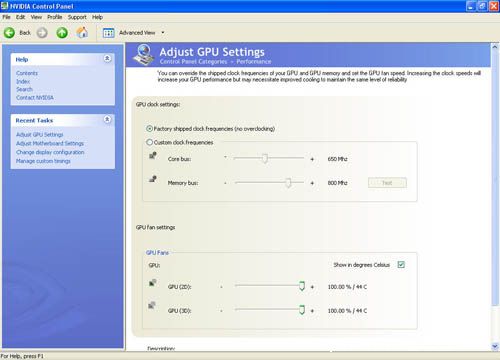
Task: Click the Test button
Action: coord(387,183)
